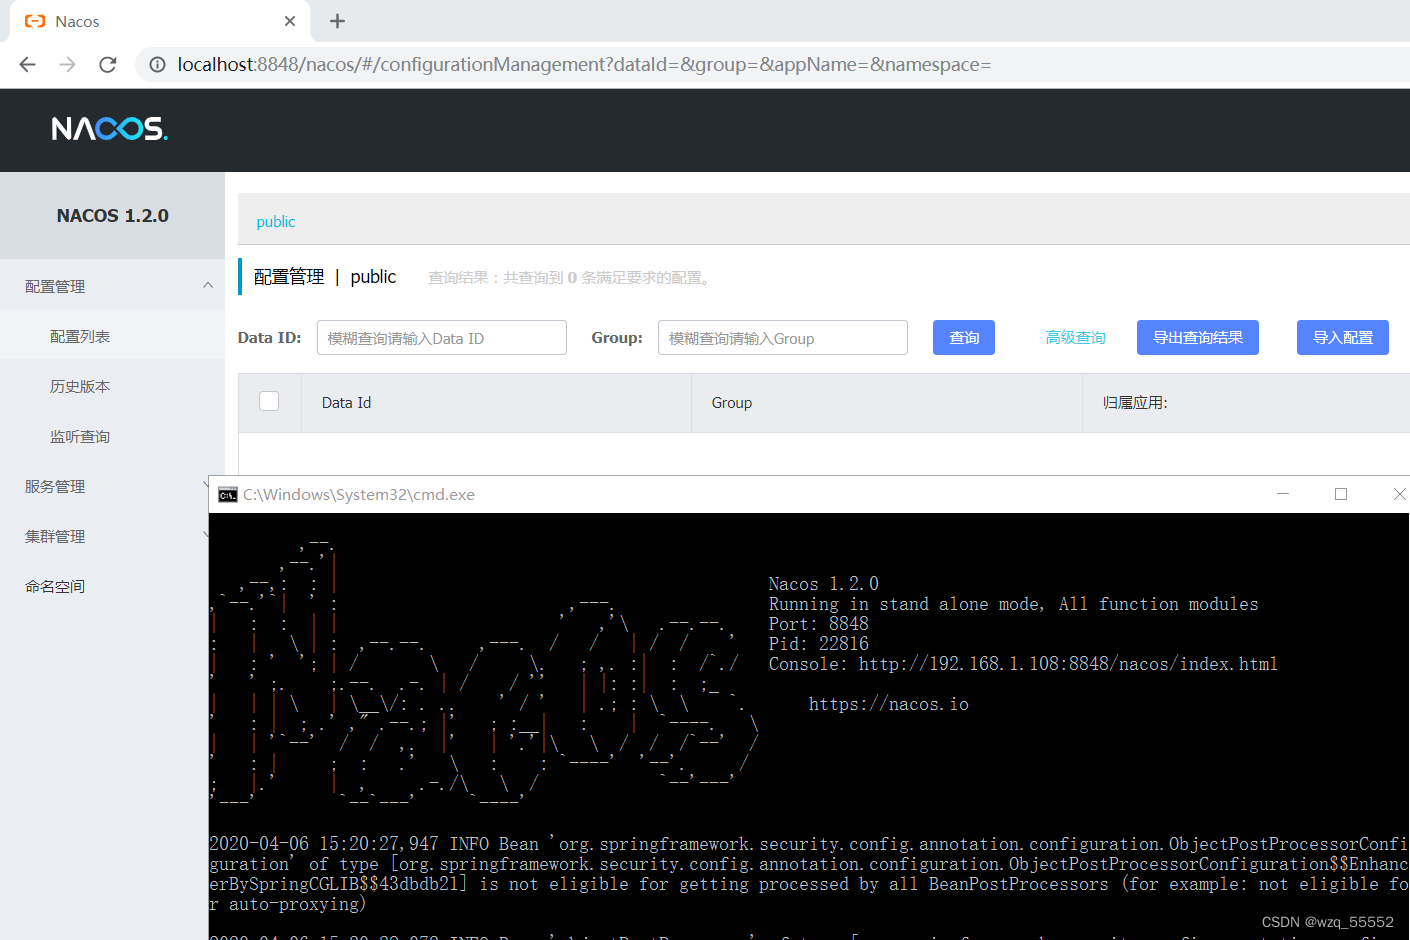1410x940 pixels.
Task: Open a new browser tab
Action: point(337,21)
